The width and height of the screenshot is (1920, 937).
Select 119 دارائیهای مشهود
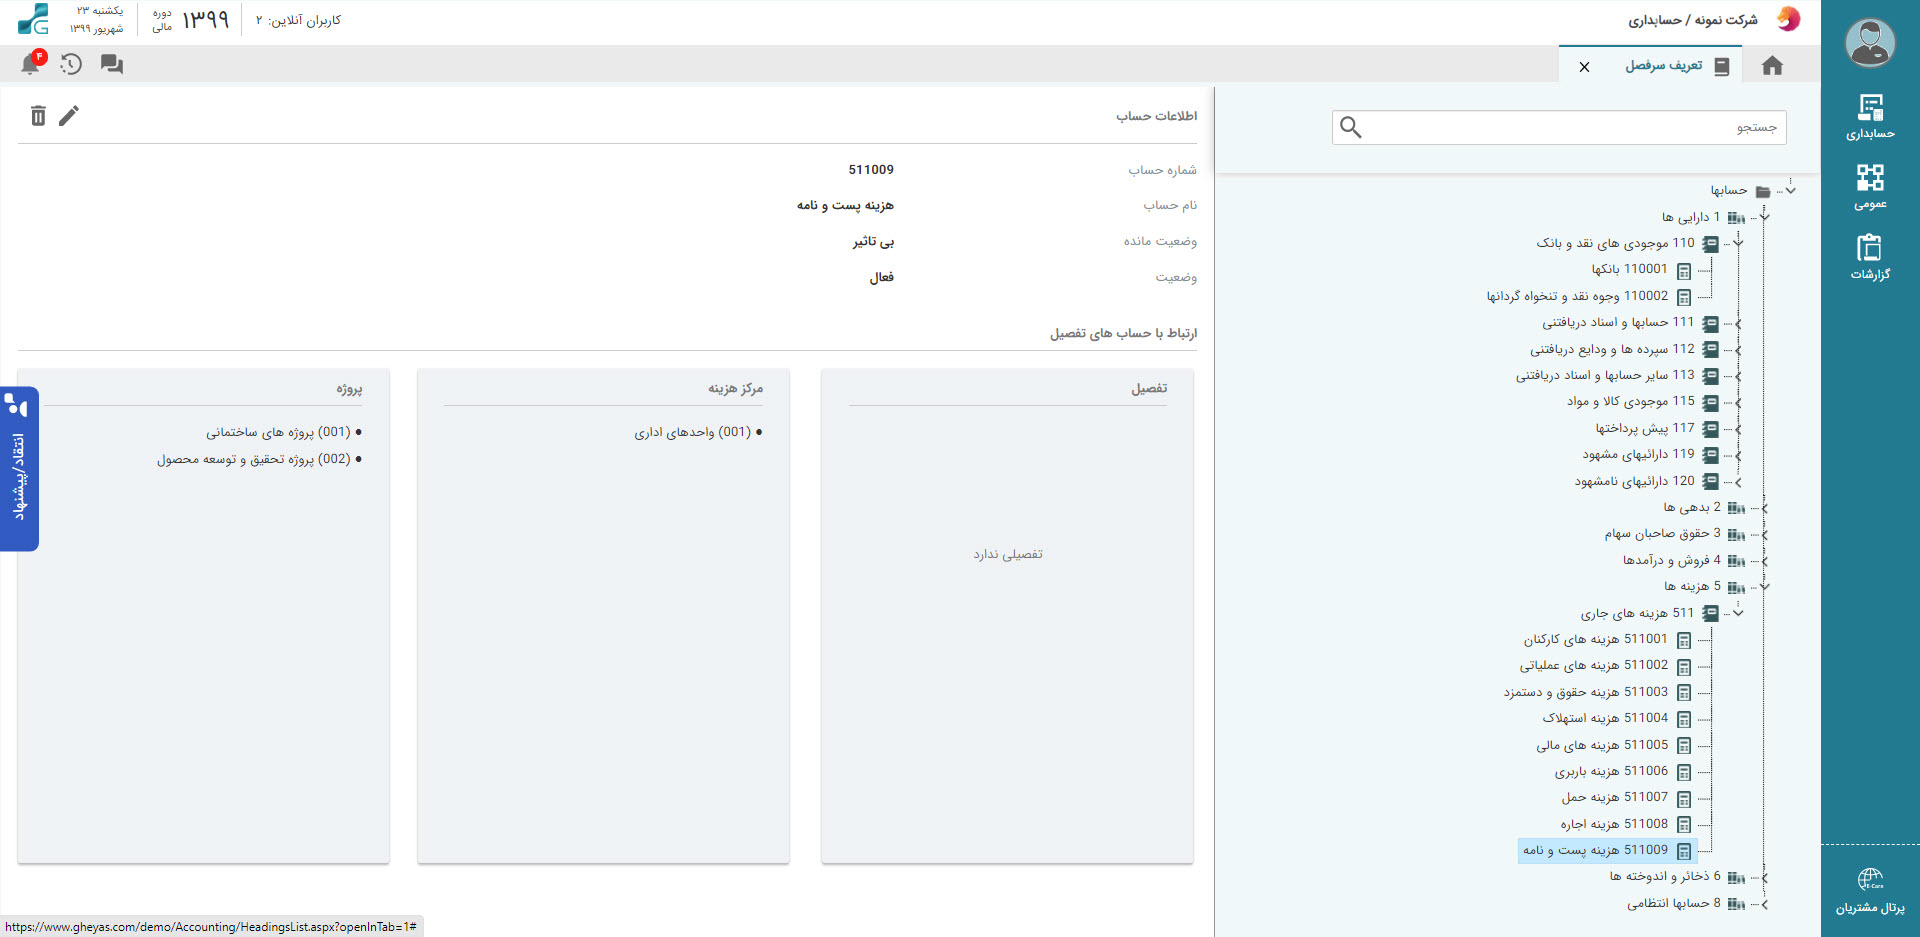[1638, 454]
